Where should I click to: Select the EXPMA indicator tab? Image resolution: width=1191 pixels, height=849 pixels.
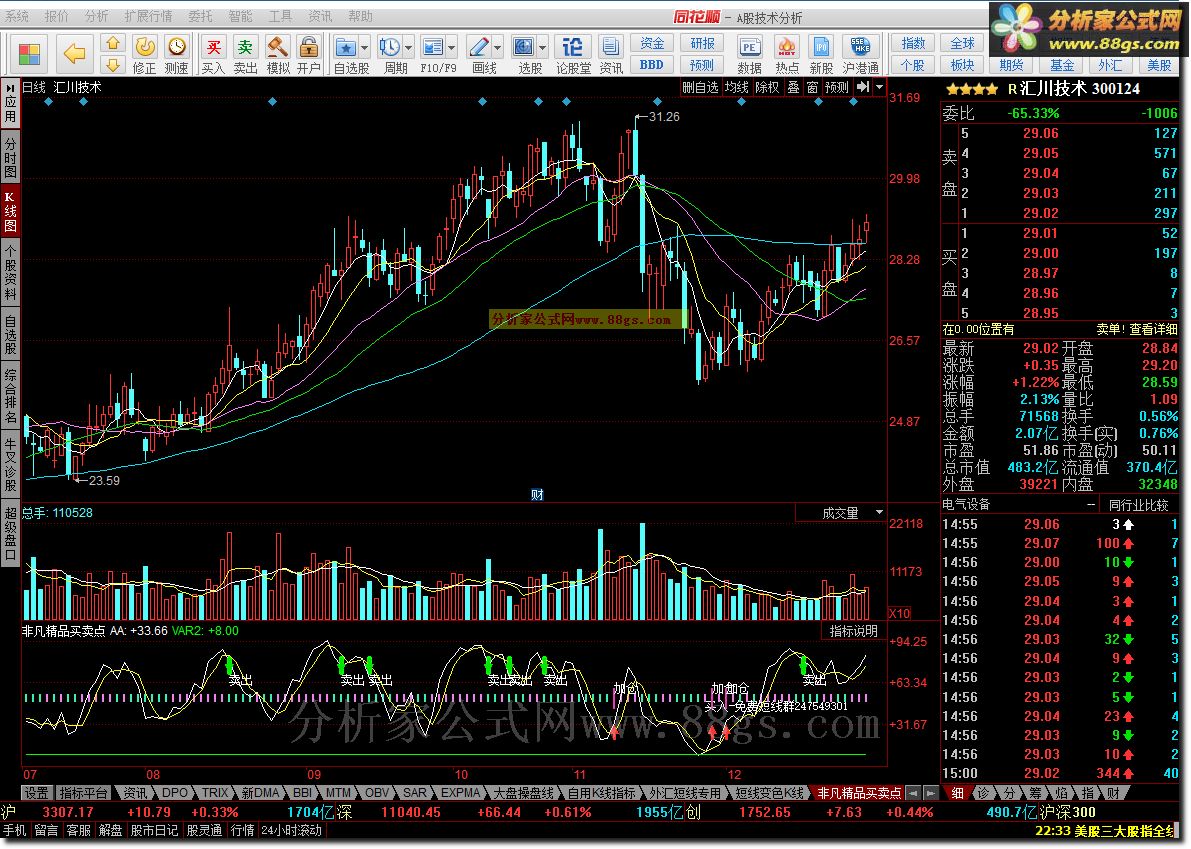(x=460, y=793)
